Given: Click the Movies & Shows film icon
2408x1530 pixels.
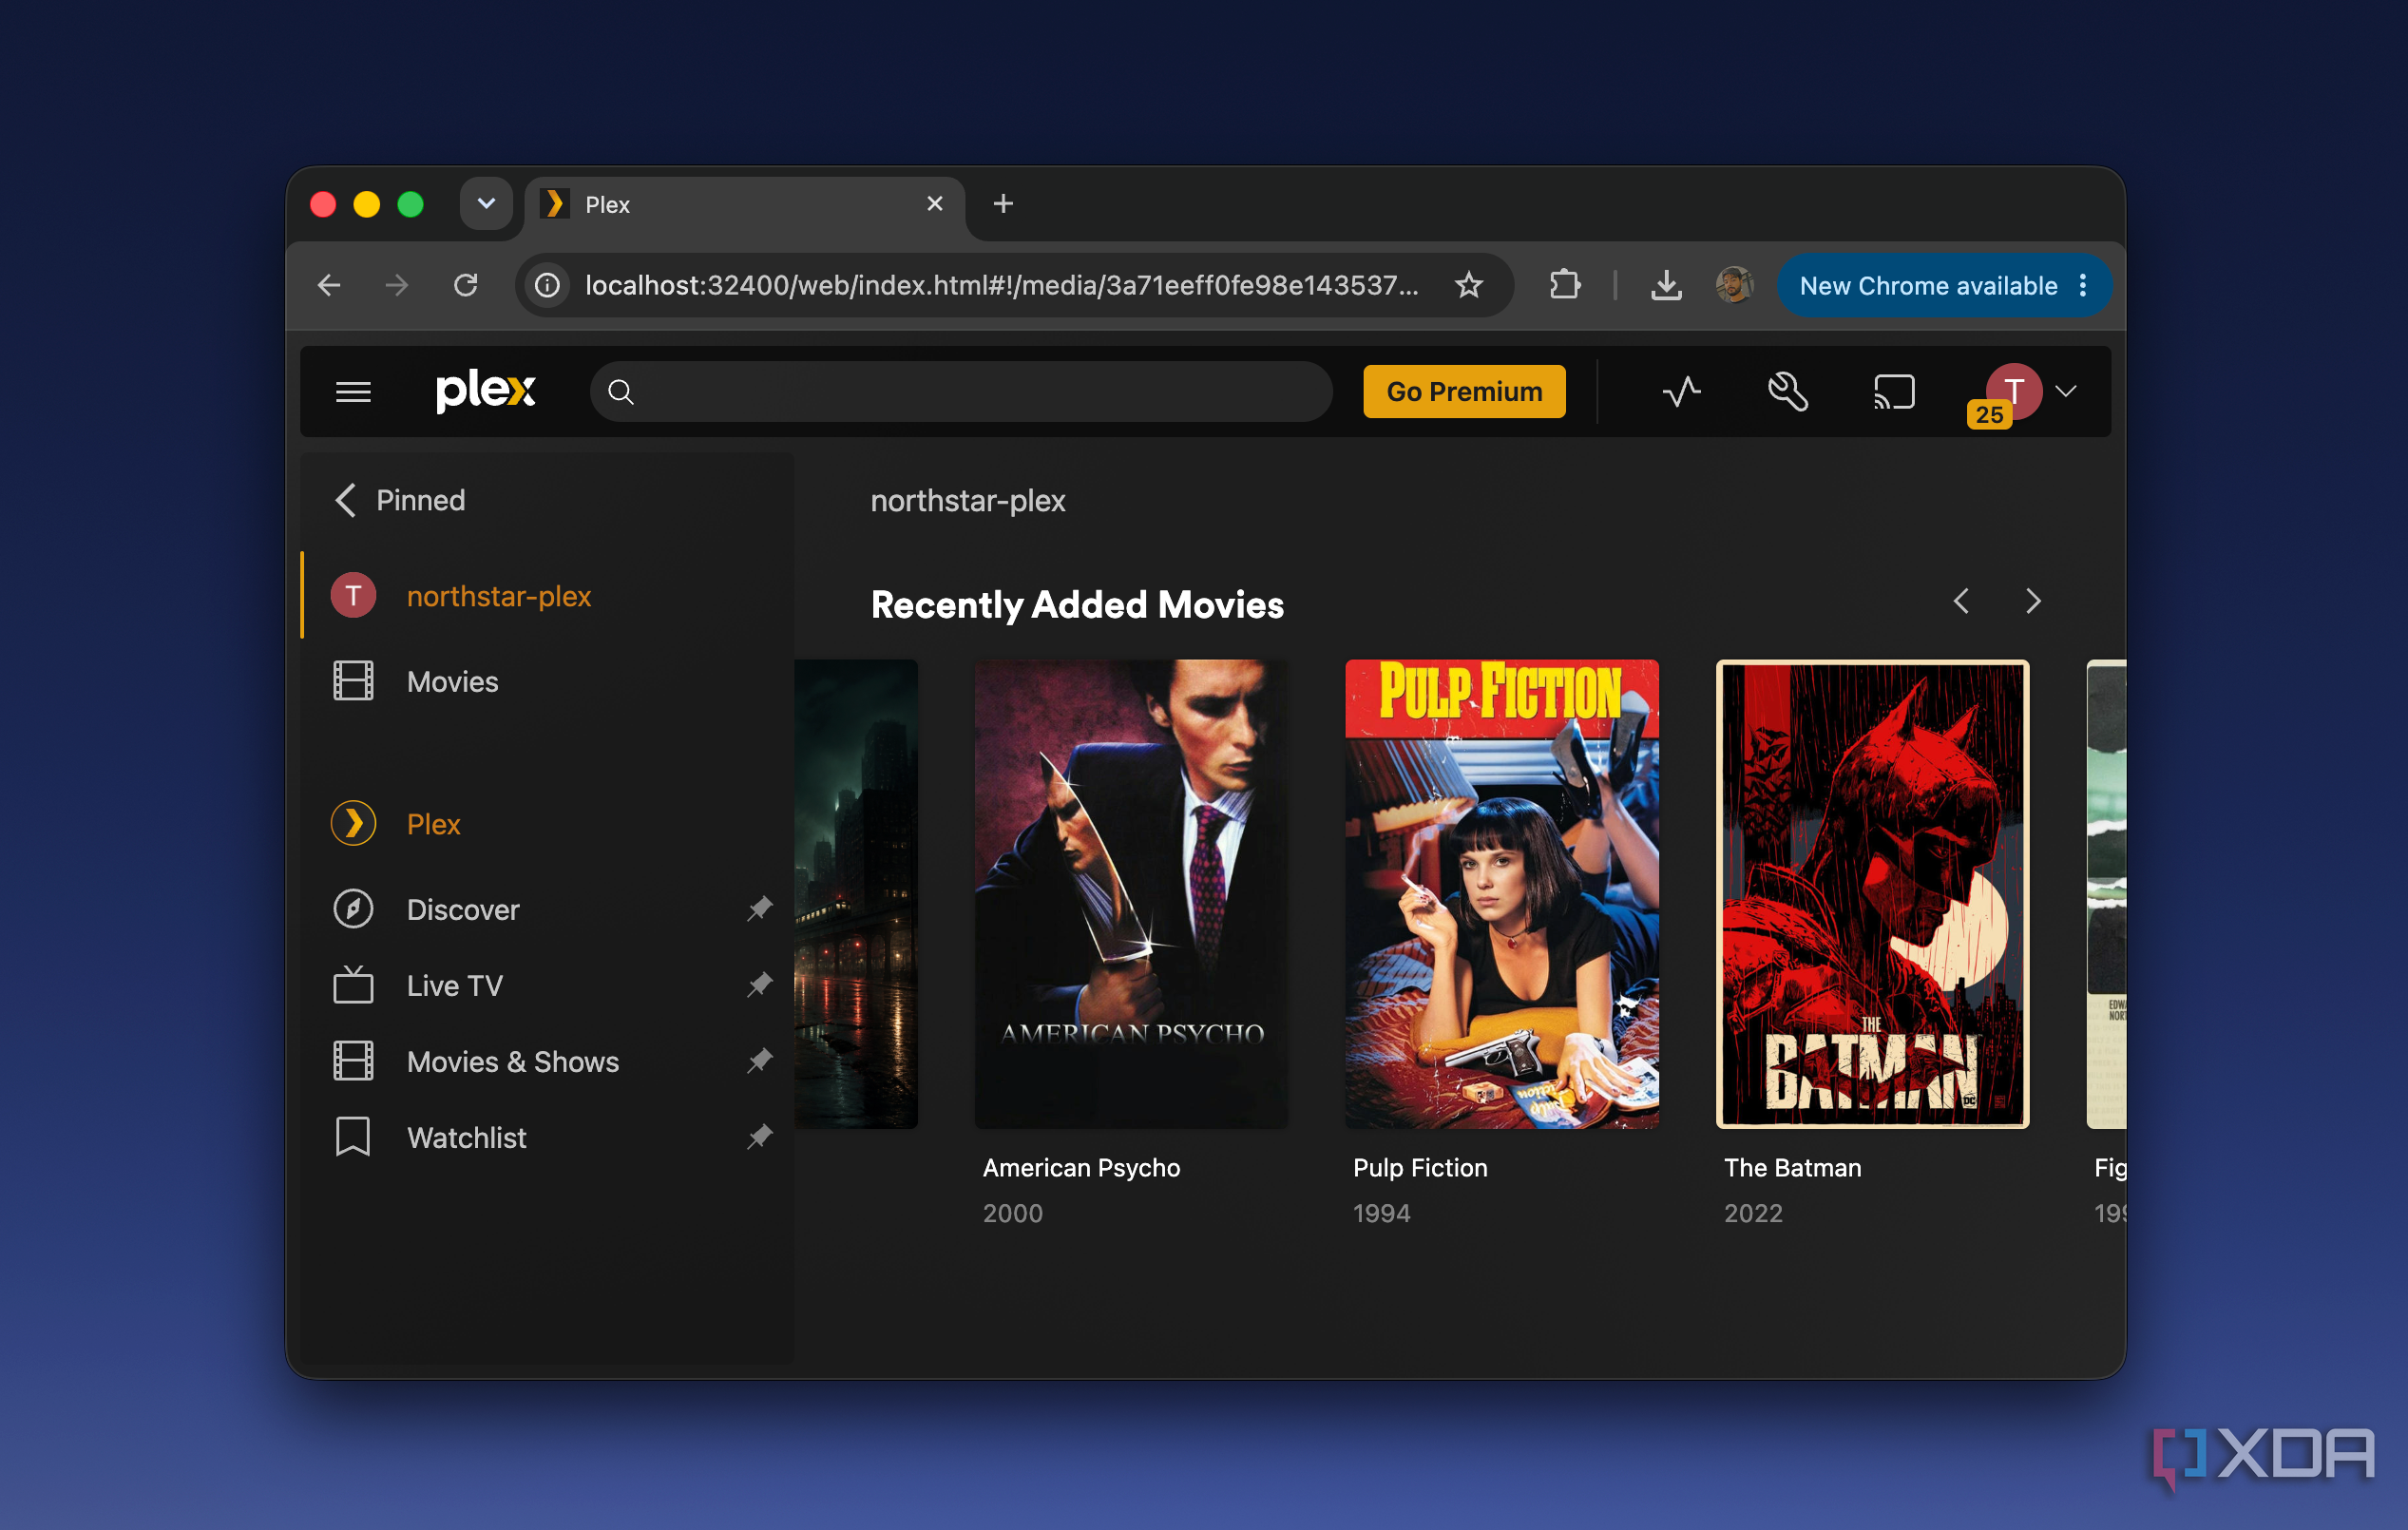Looking at the screenshot, I should pos(353,1061).
